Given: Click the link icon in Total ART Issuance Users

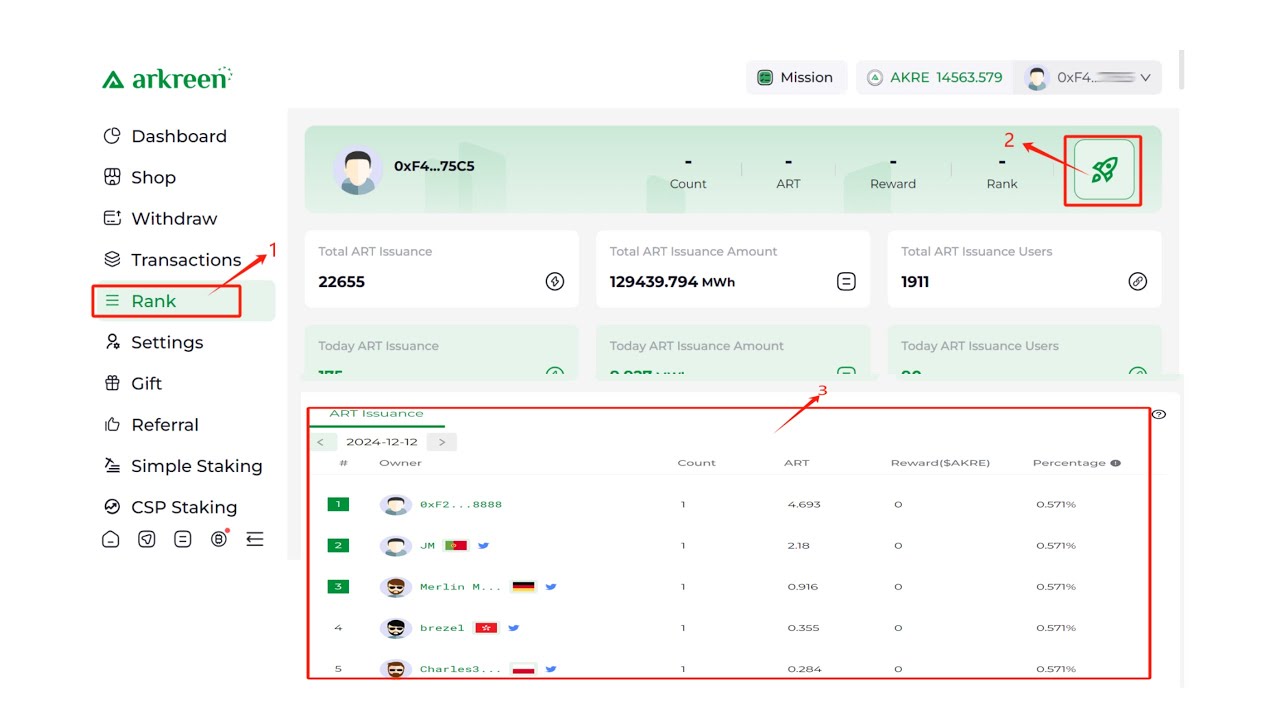Looking at the screenshot, I should (x=1138, y=282).
